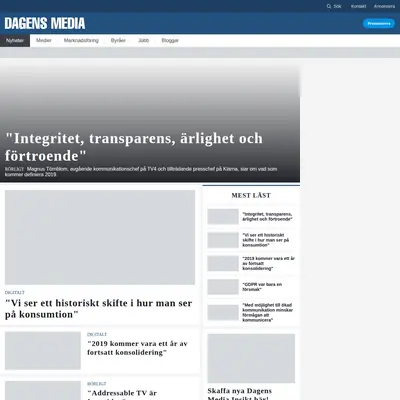The image size is (400, 400).
Task: Click Digitalt label above historiskt skifte headline
Action: coord(15,293)
